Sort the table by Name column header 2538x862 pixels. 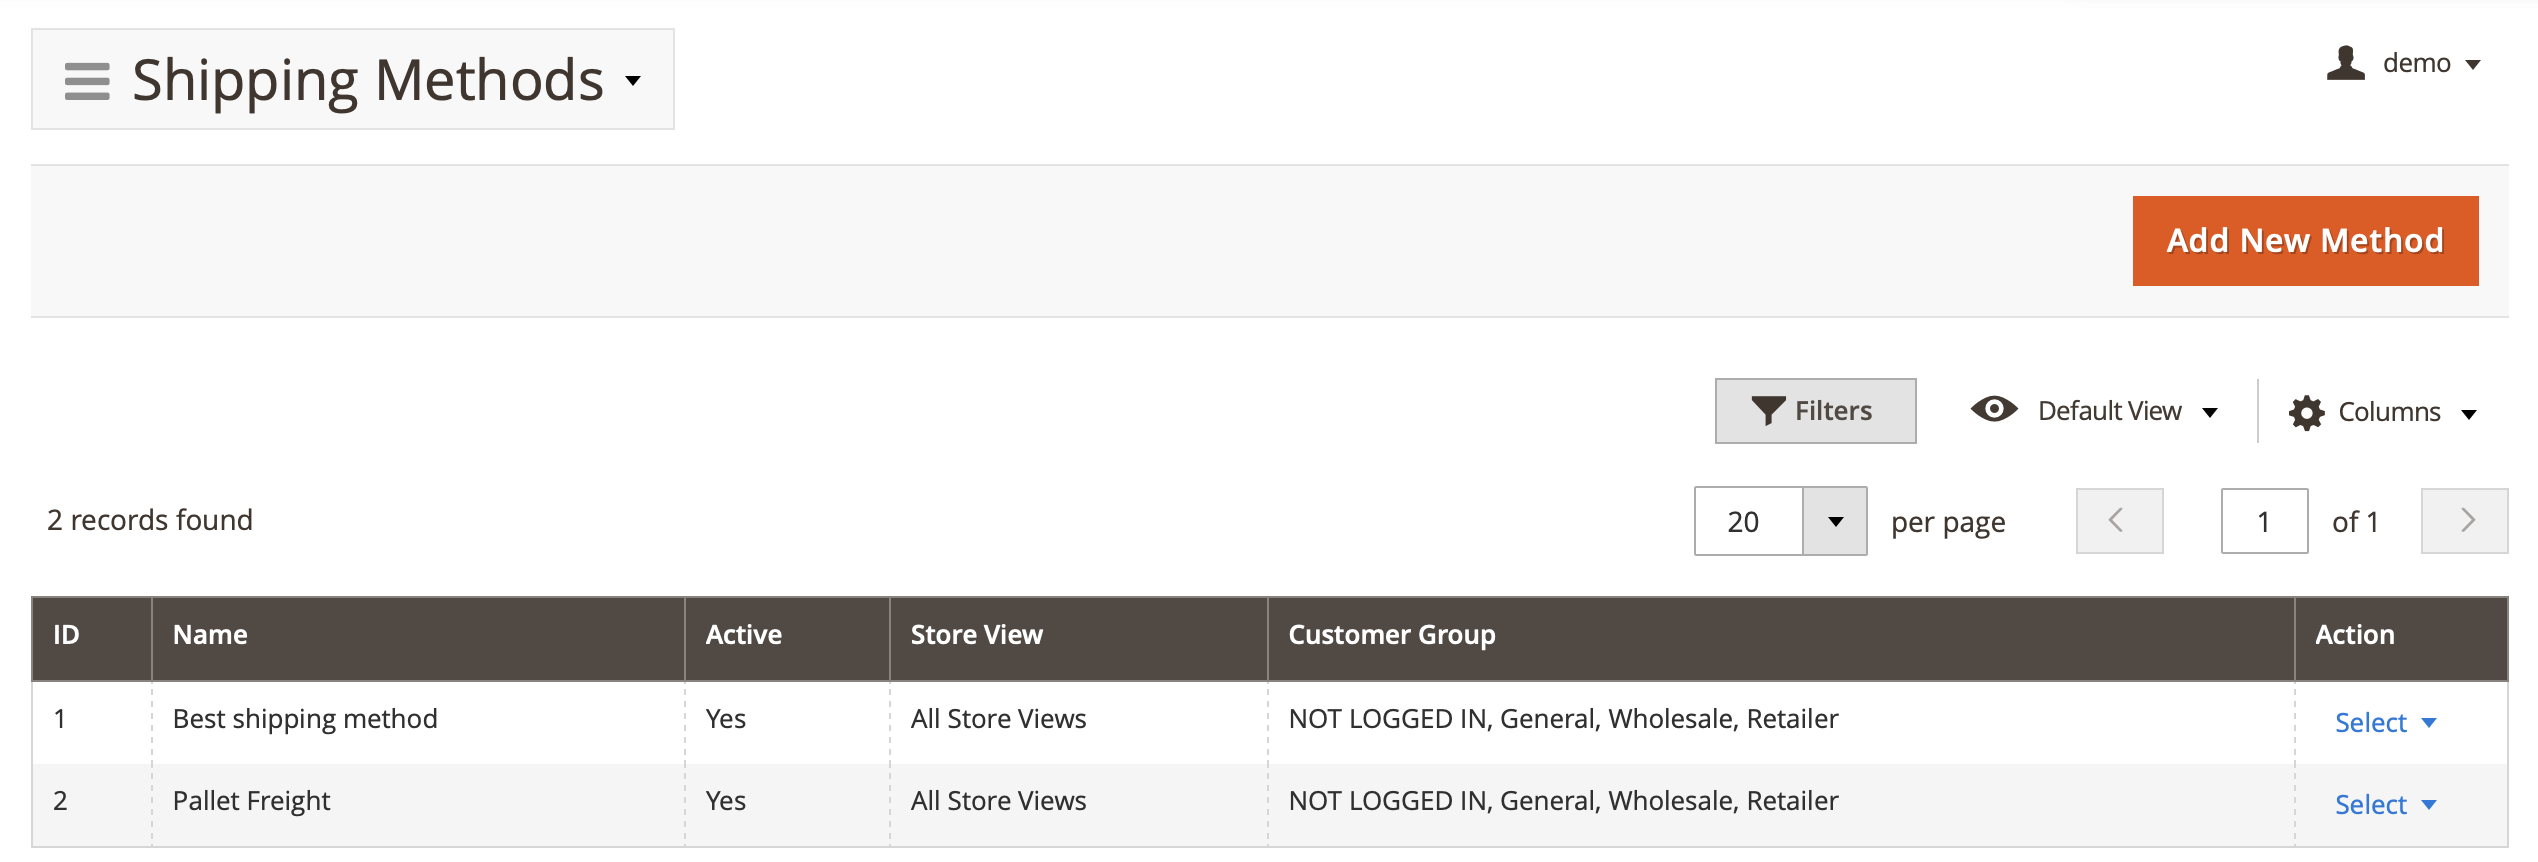418,636
